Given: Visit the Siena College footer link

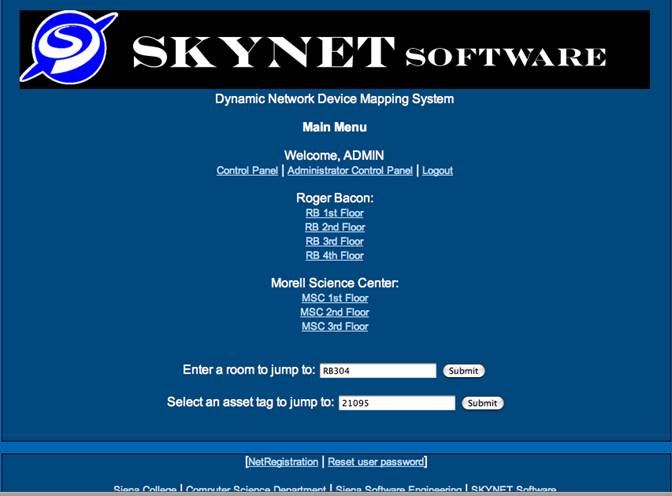Looking at the screenshot, I should pyautogui.click(x=145, y=489).
